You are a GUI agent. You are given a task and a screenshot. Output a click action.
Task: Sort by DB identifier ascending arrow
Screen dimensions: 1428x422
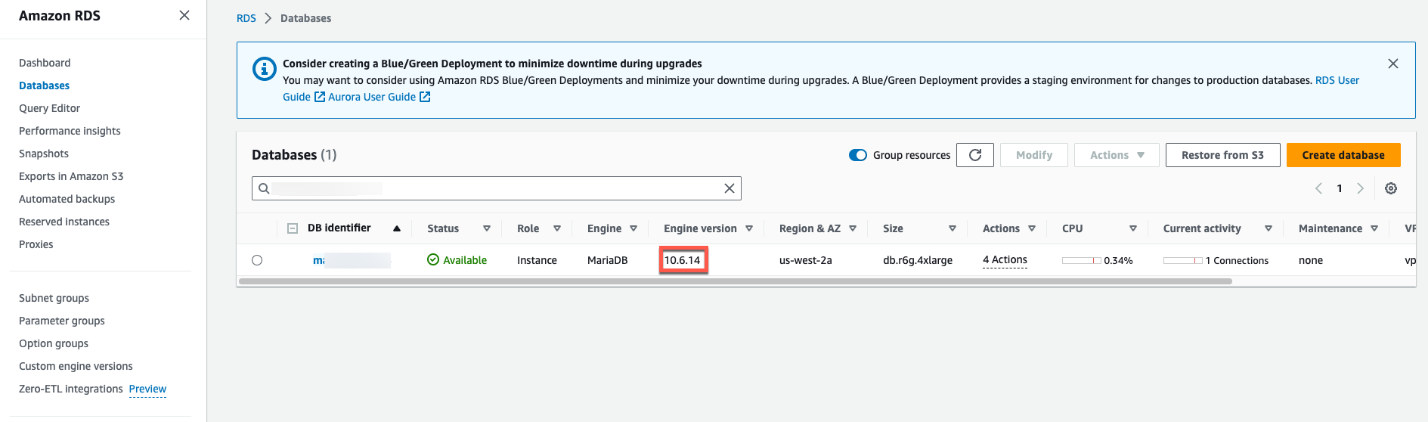coord(397,228)
